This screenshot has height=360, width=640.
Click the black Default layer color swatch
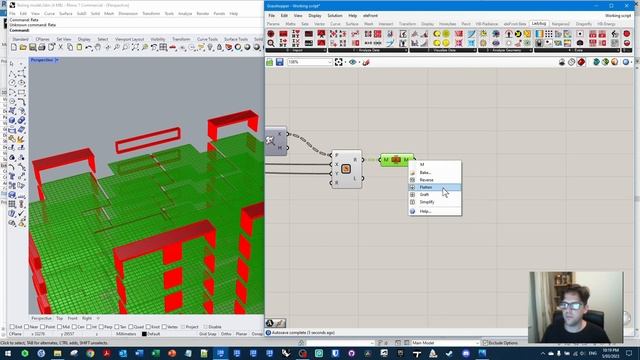(144, 334)
